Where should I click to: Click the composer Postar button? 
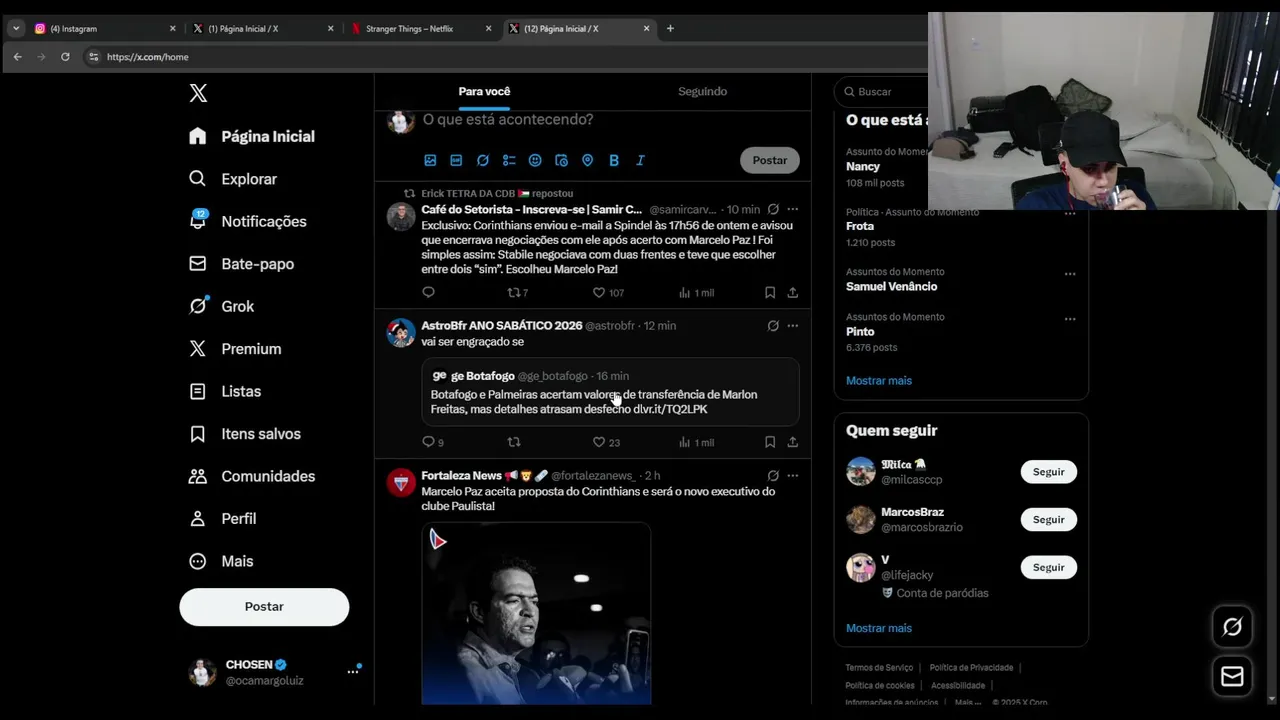coord(770,160)
